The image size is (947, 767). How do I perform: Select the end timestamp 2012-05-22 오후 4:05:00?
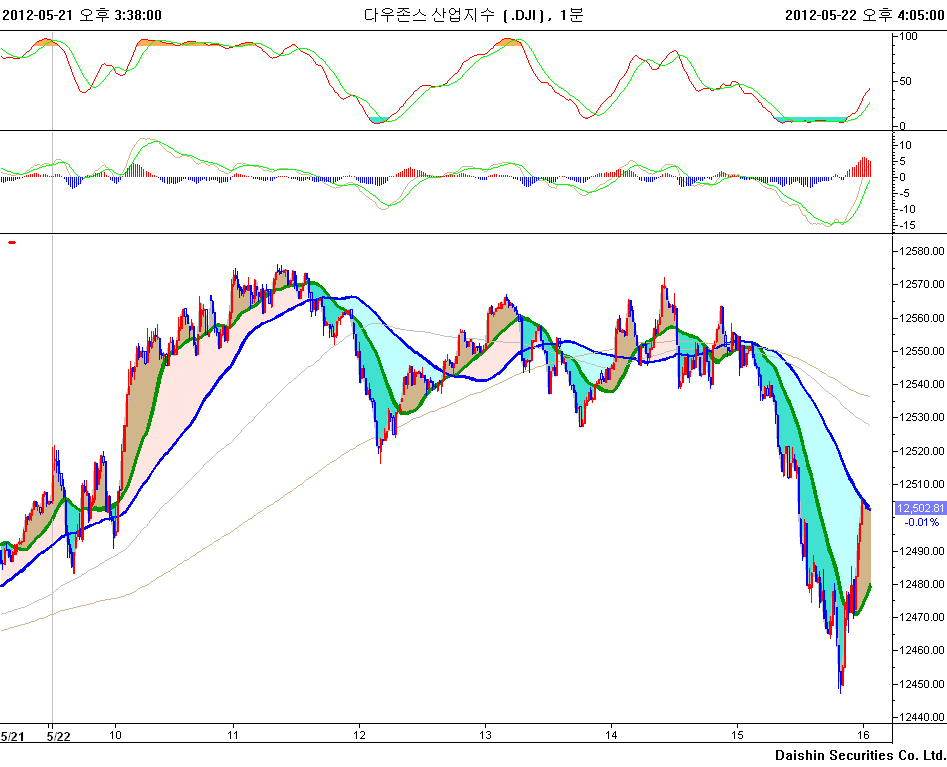(x=865, y=14)
